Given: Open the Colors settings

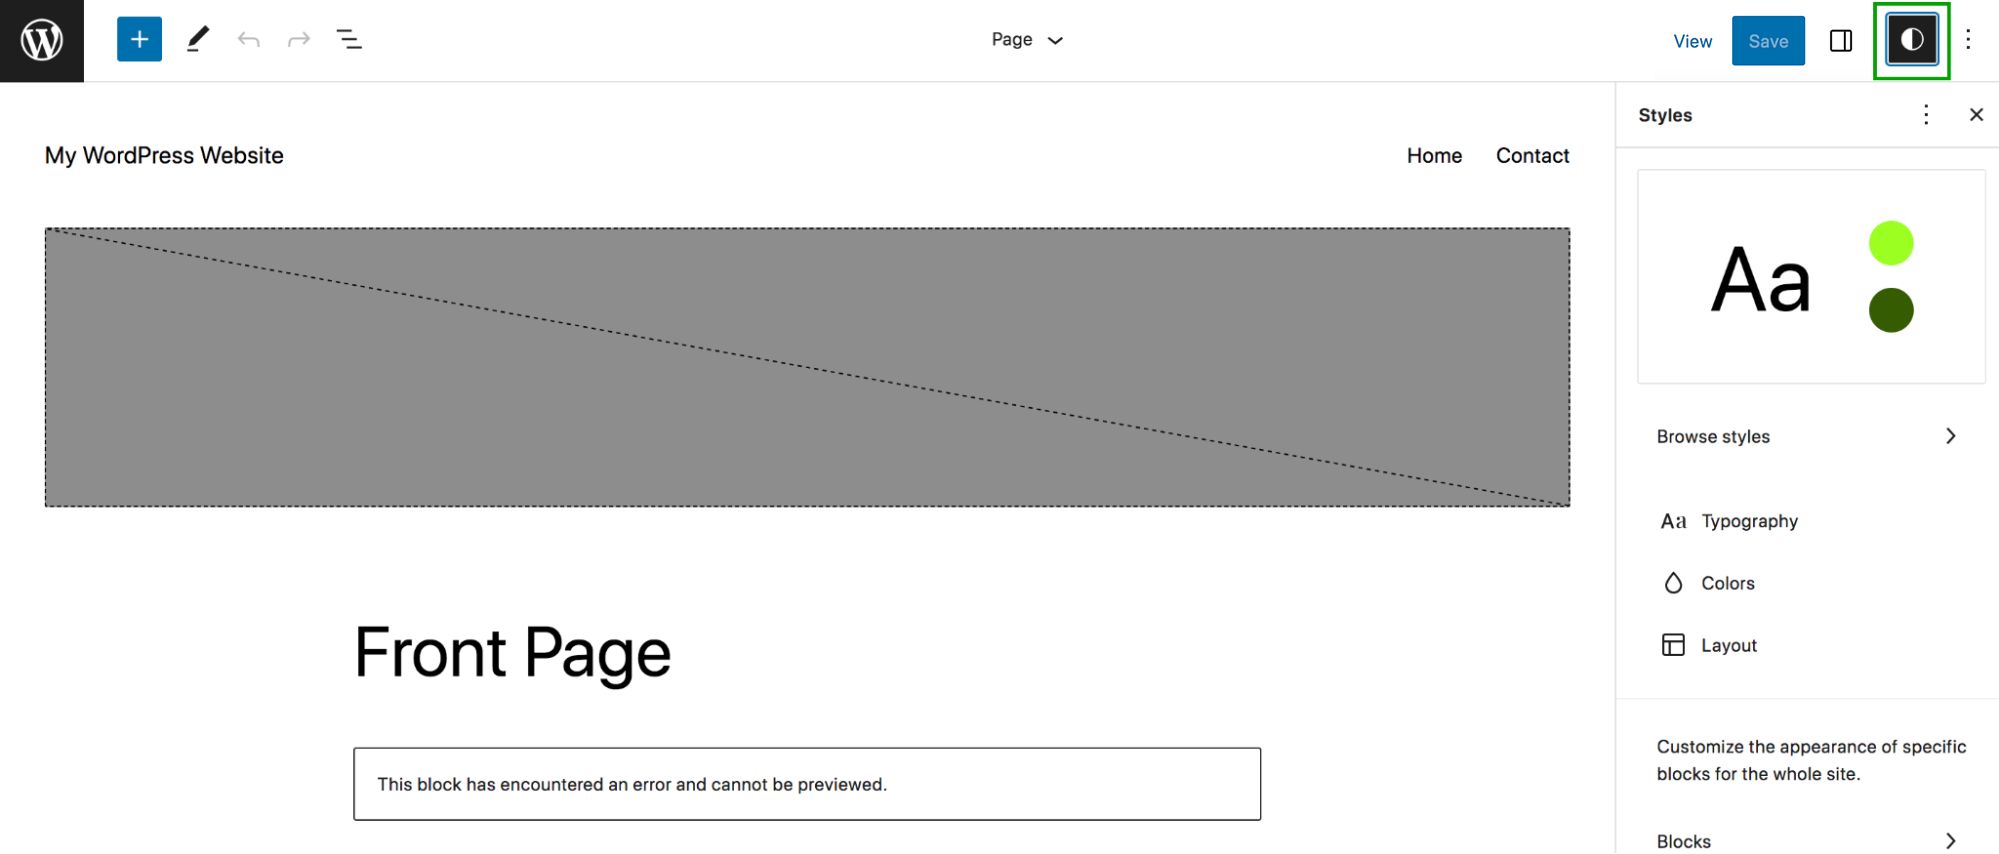Looking at the screenshot, I should [1727, 583].
